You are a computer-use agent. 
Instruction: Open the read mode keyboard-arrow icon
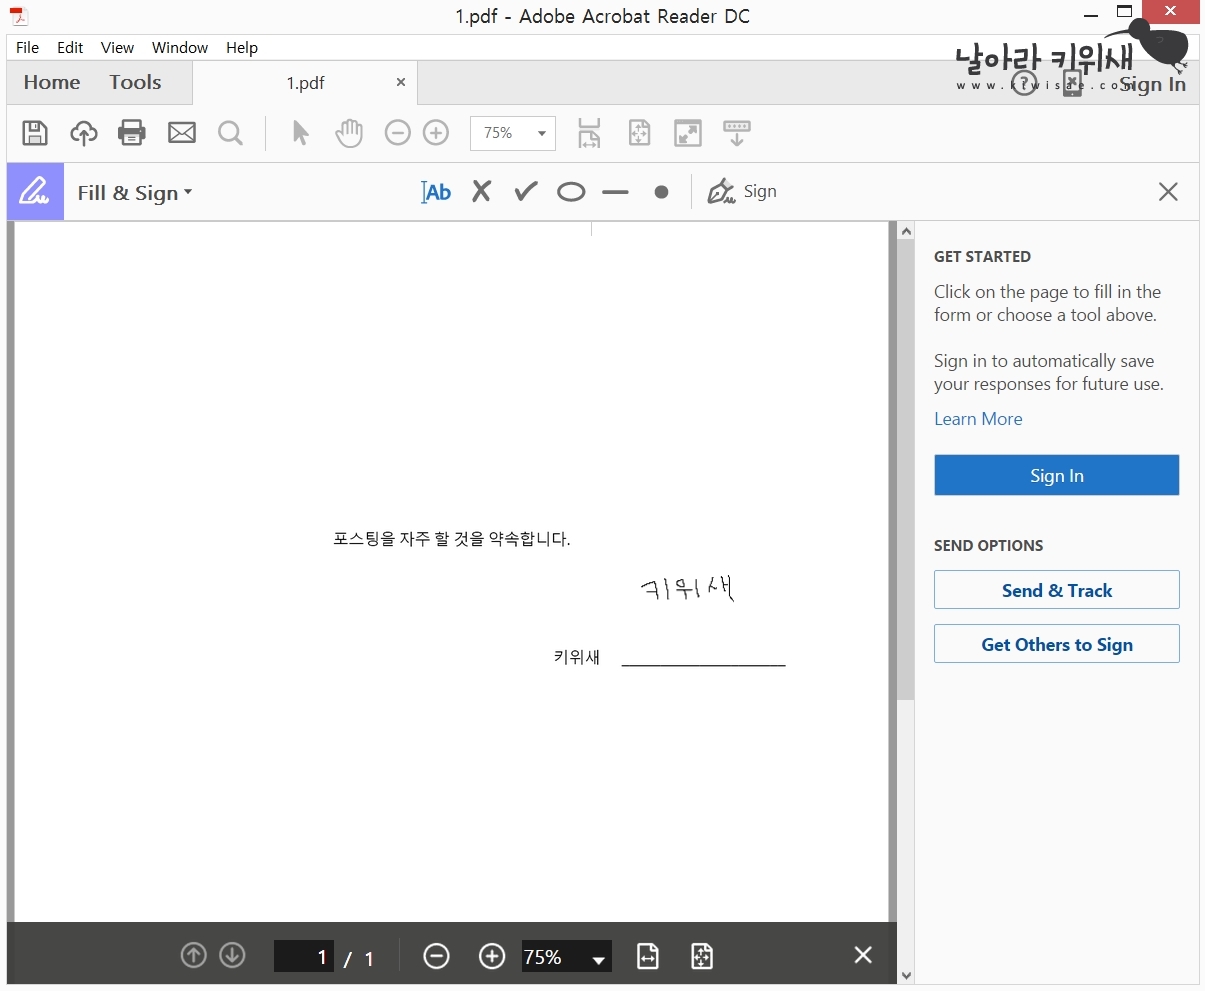[737, 133]
